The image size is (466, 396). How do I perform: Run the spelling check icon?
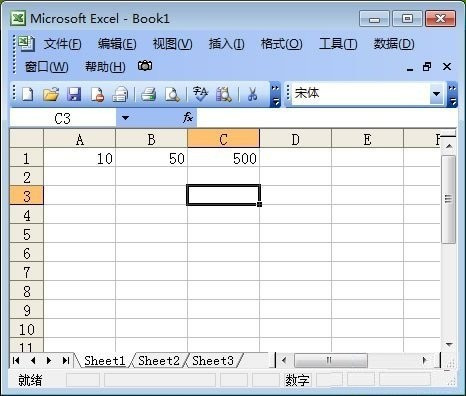click(200, 95)
